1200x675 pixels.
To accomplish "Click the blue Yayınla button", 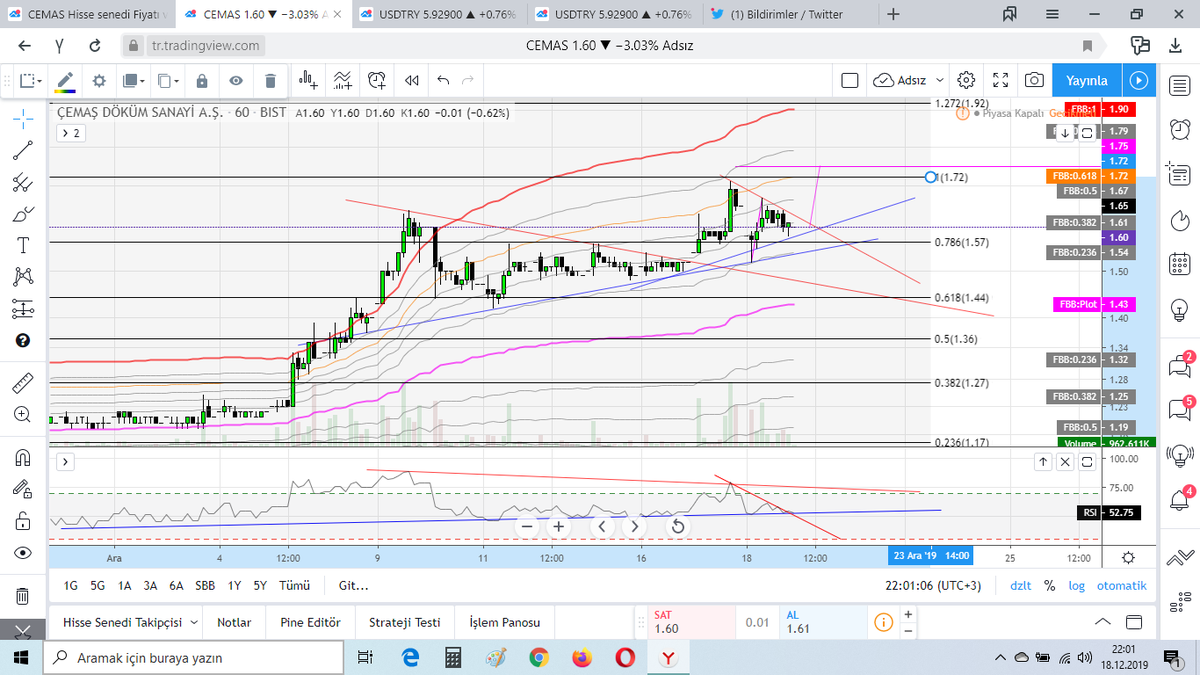I will tap(1086, 80).
